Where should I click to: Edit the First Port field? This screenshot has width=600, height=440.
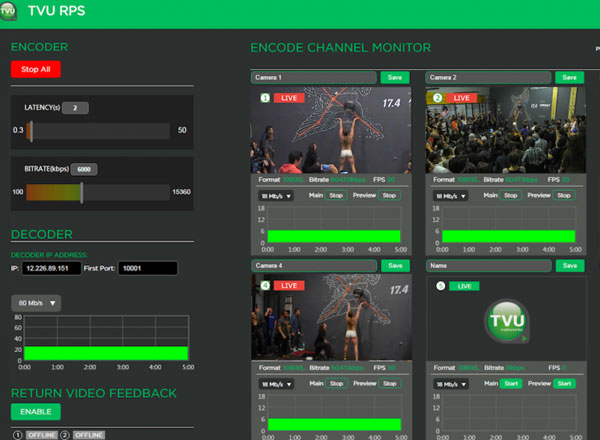[148, 268]
